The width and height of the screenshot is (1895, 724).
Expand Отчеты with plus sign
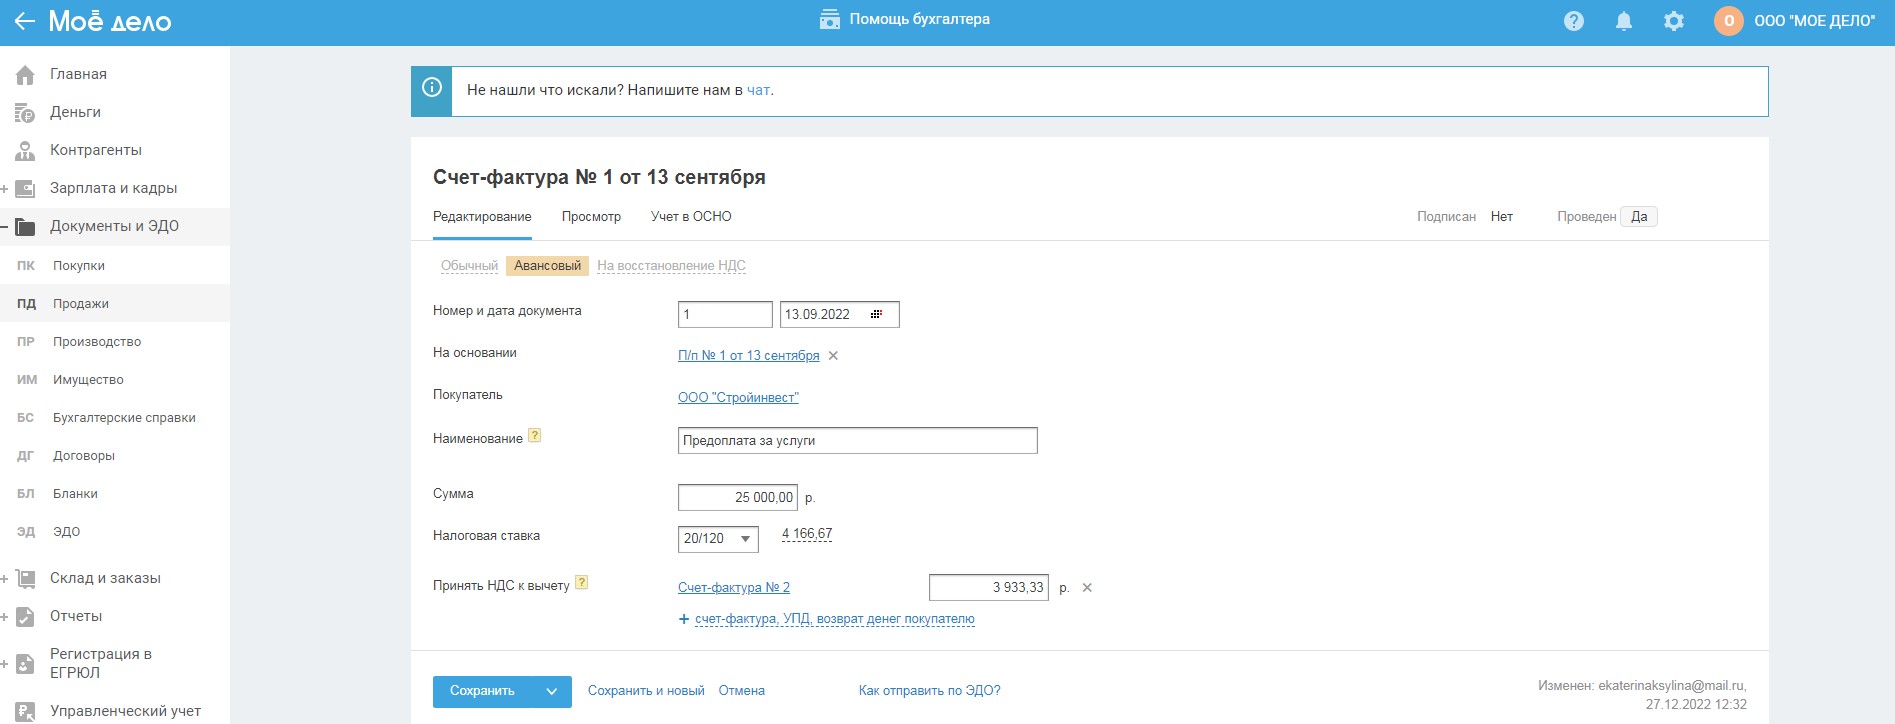[5, 616]
